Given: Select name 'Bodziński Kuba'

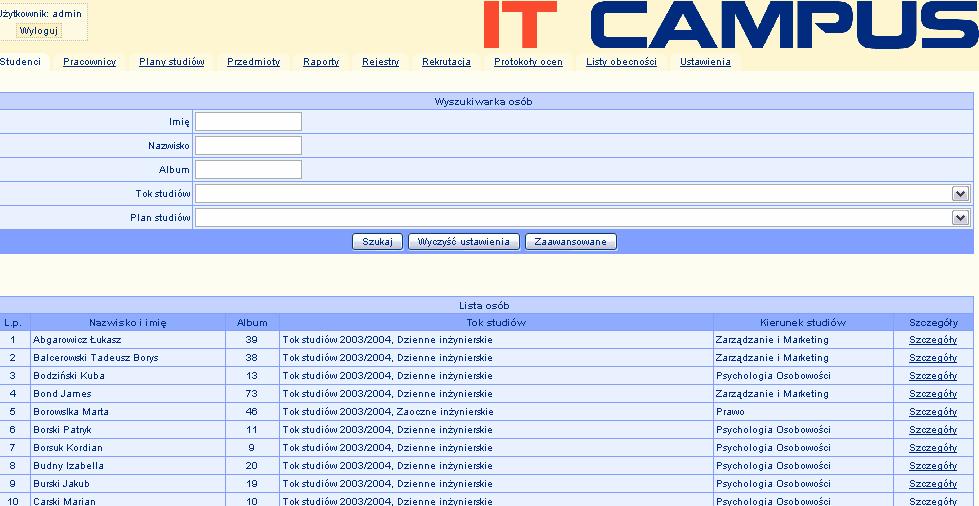Looking at the screenshot, I should coord(69,376).
